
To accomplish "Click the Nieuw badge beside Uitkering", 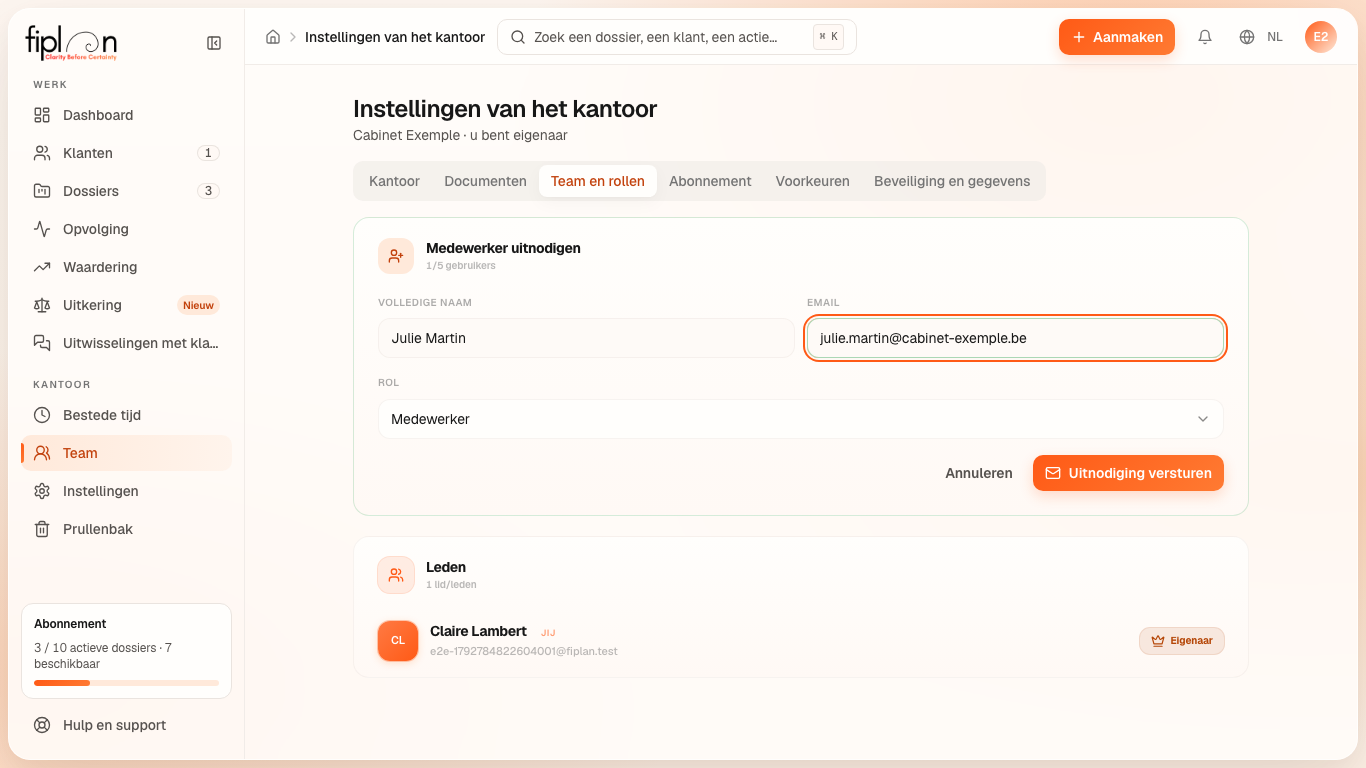I will pos(198,305).
